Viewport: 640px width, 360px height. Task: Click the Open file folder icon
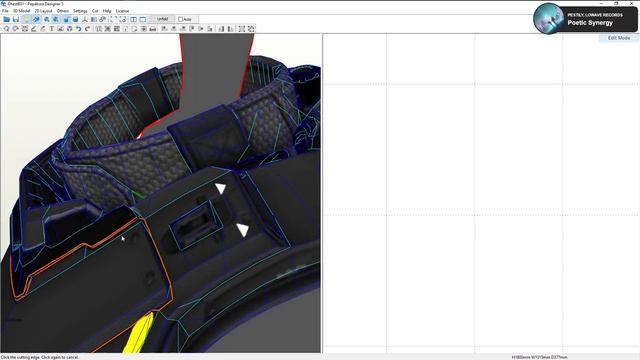(x=7, y=19)
